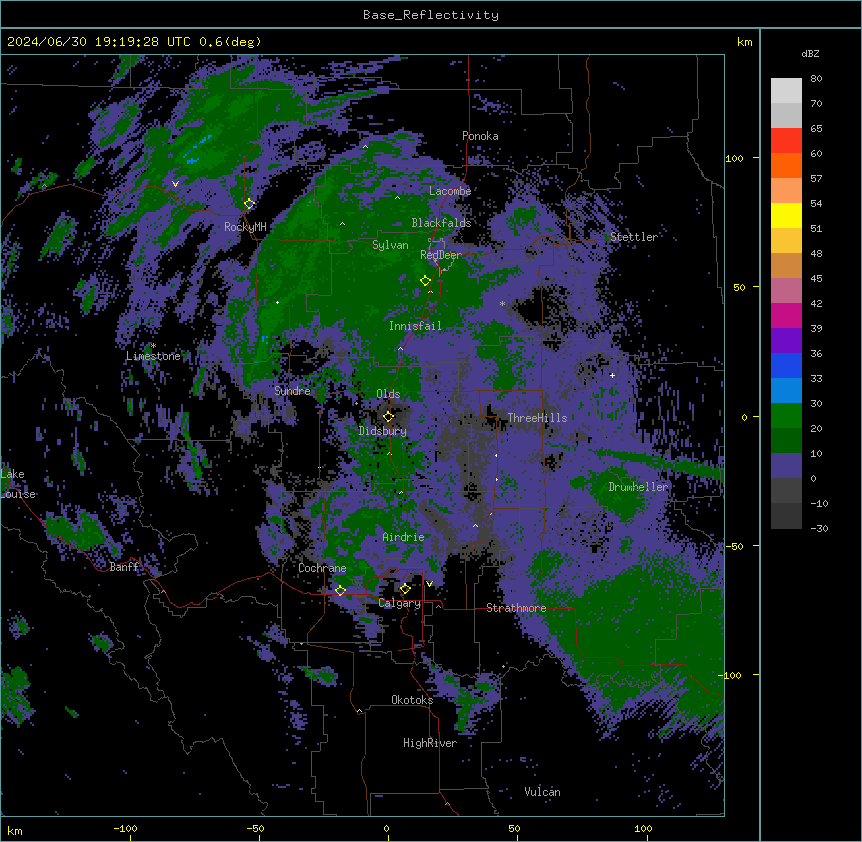Screen dimensions: 862x842
Task: Click the 80 dBZ legend value
Action: pyautogui.click(x=816, y=79)
